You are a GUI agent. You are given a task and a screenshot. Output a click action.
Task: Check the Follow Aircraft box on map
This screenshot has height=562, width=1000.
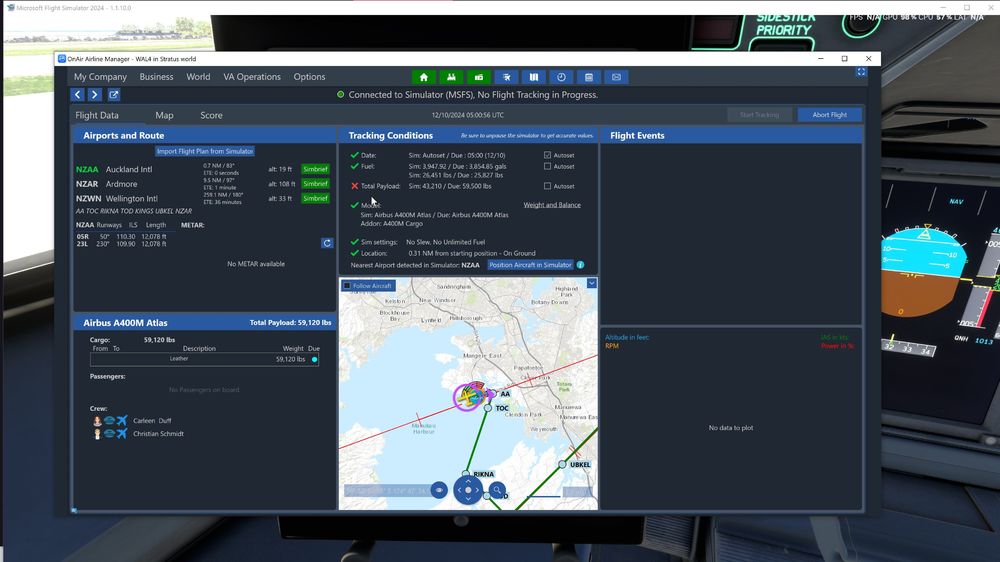347,286
